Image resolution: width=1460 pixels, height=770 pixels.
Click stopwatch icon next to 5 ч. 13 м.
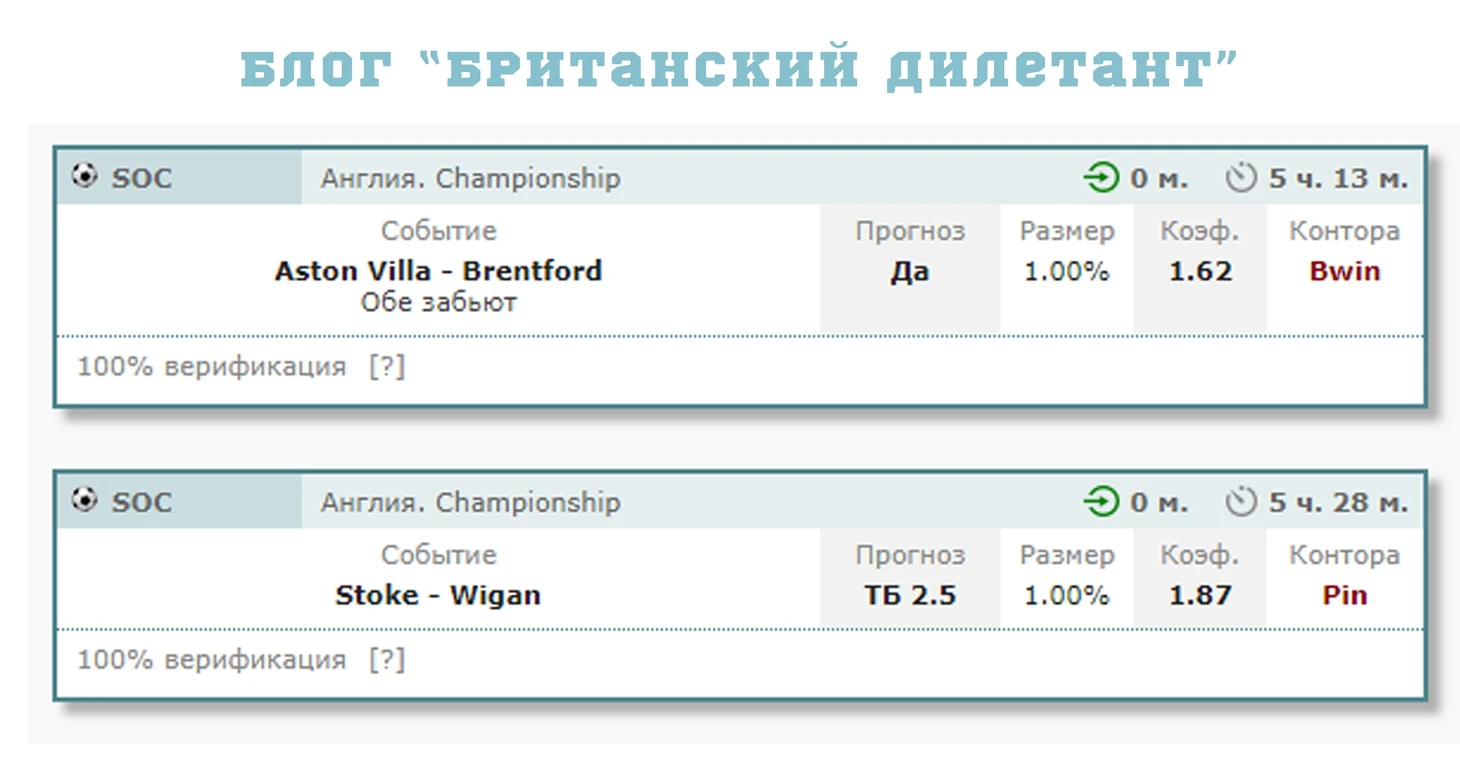[1241, 178]
